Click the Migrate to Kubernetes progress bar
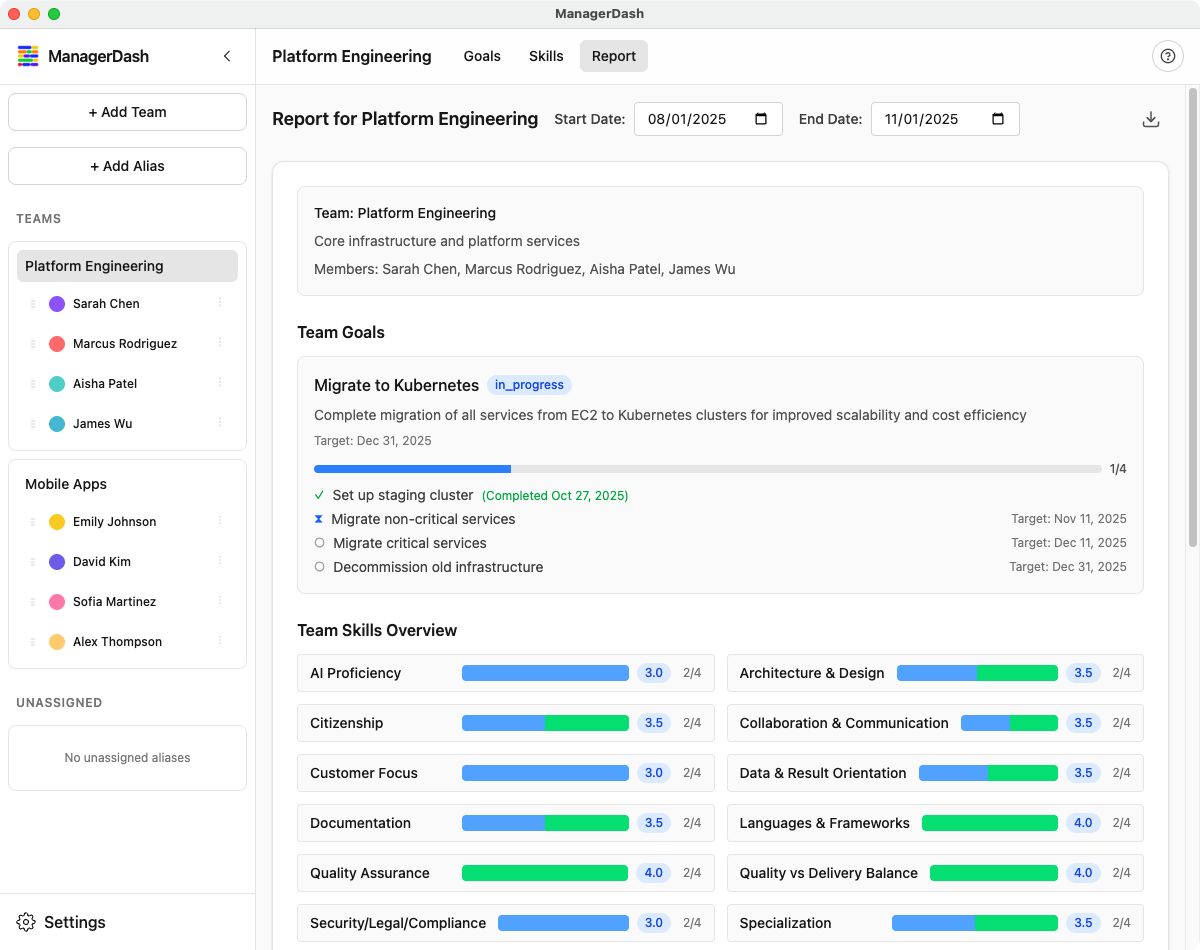 click(x=707, y=469)
